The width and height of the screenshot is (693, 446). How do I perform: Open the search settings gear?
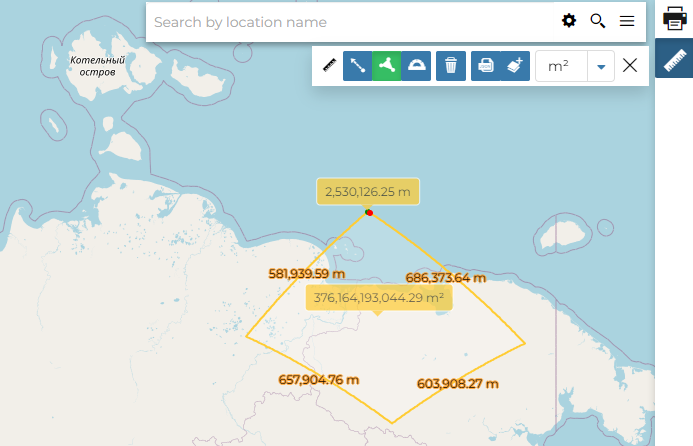click(x=569, y=21)
